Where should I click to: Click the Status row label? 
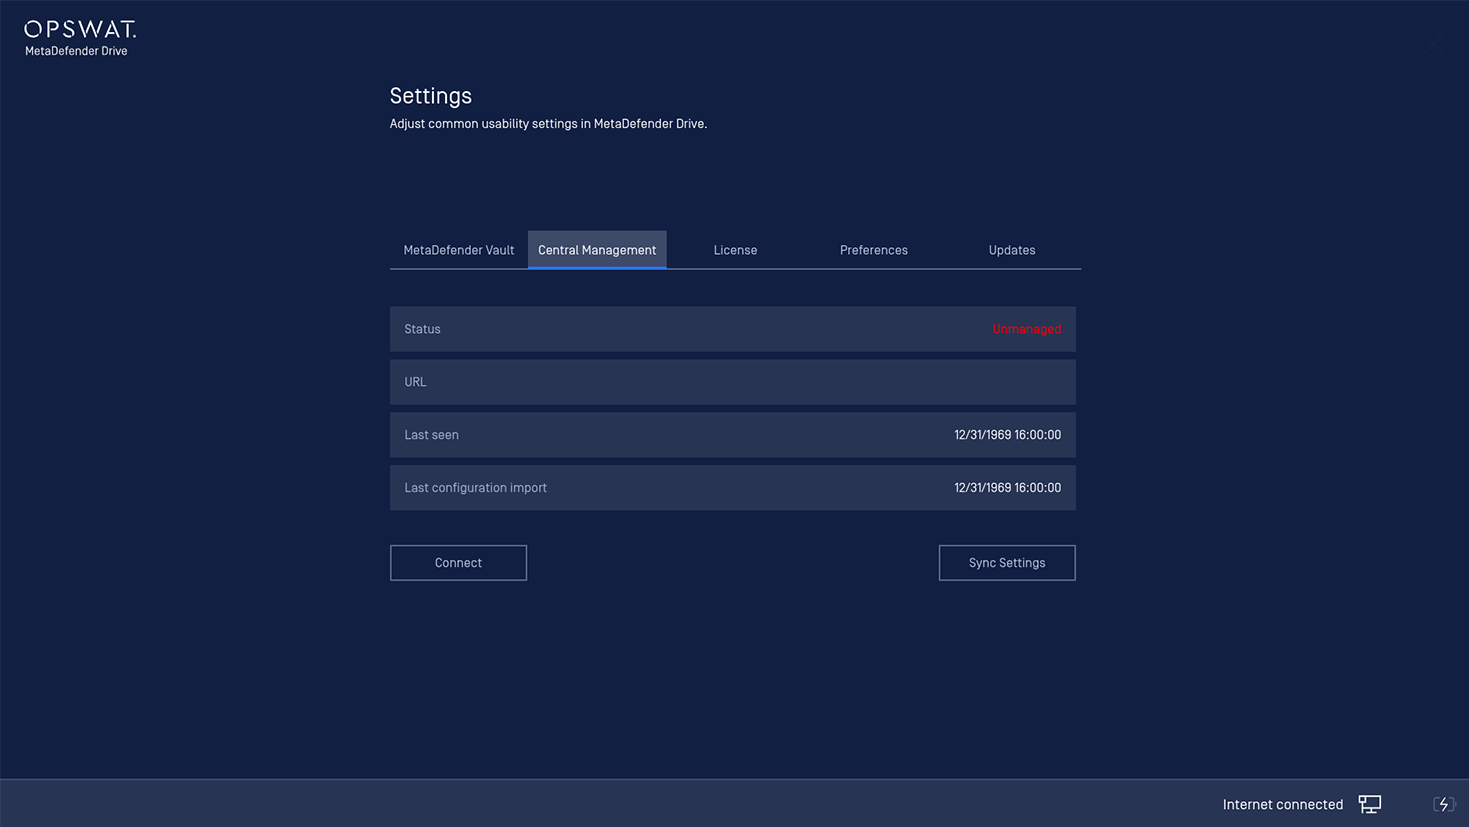point(422,329)
